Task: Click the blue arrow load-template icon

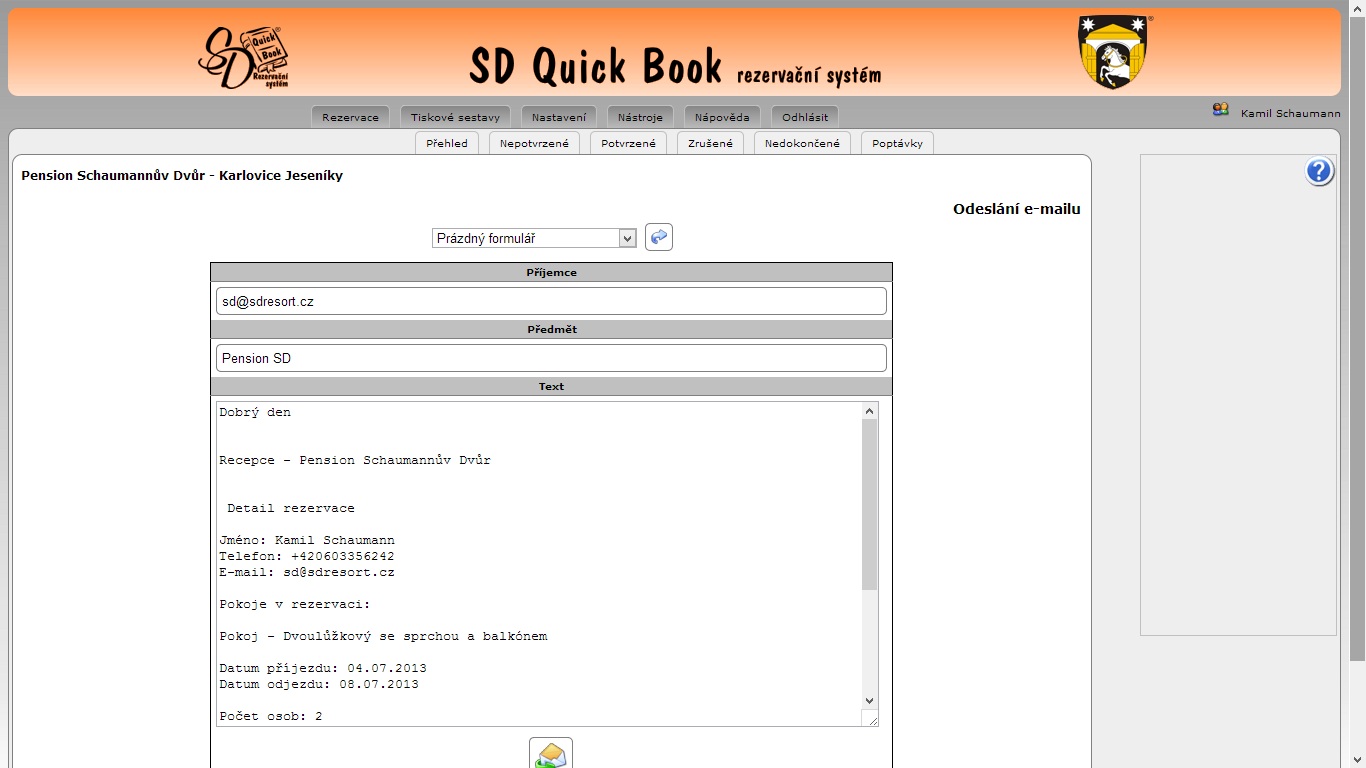Action: tap(659, 237)
